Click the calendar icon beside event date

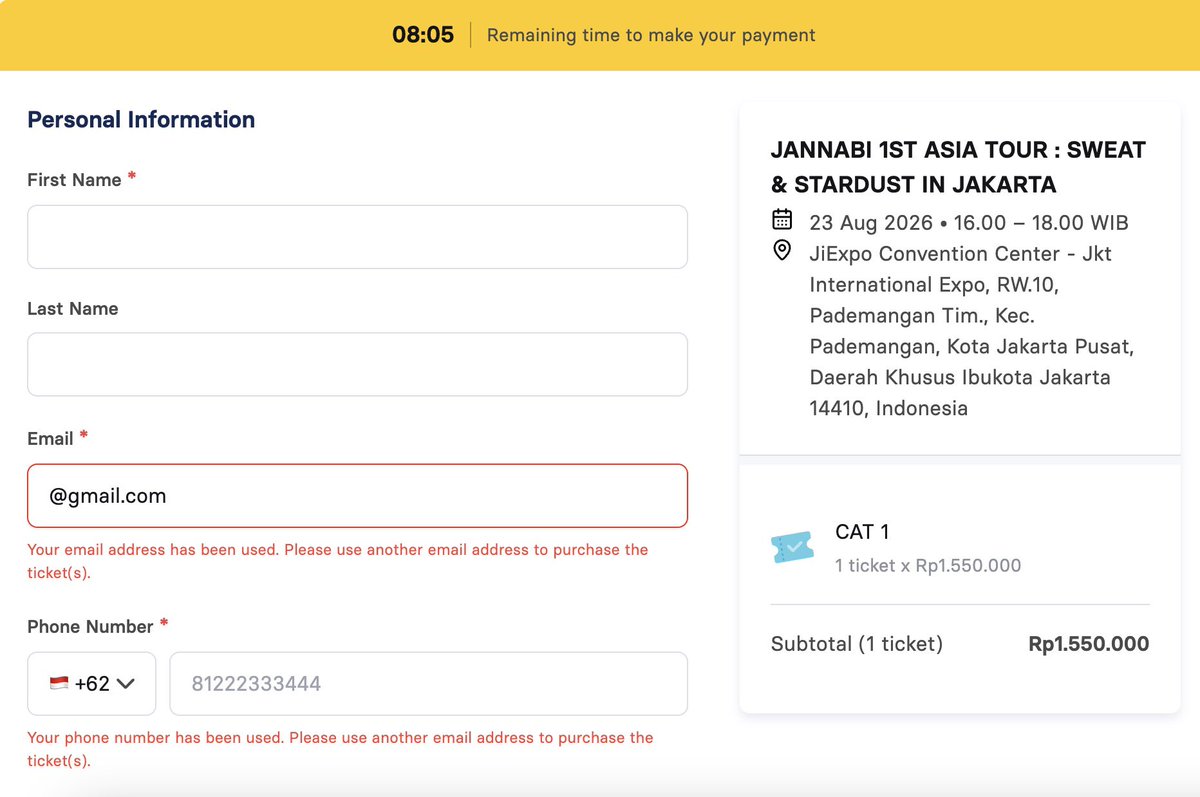click(x=782, y=219)
